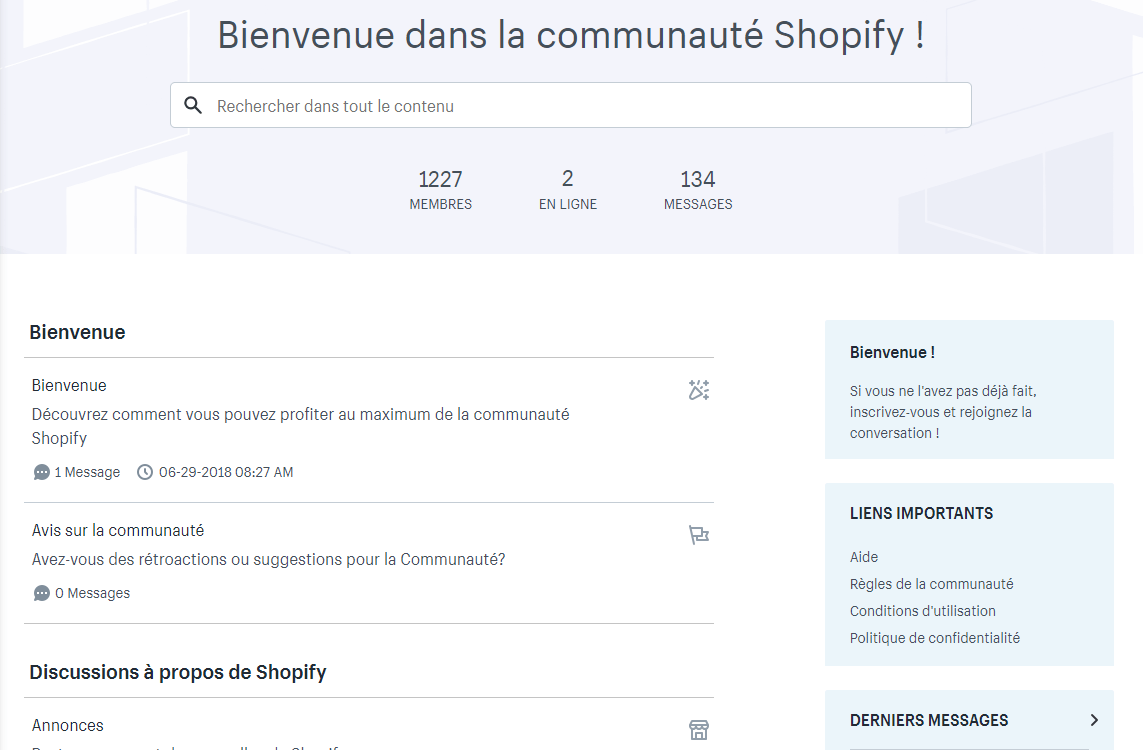Viewport: 1143px width, 750px height.
Task: Click the '0 Messages' count text
Action: 93,593
